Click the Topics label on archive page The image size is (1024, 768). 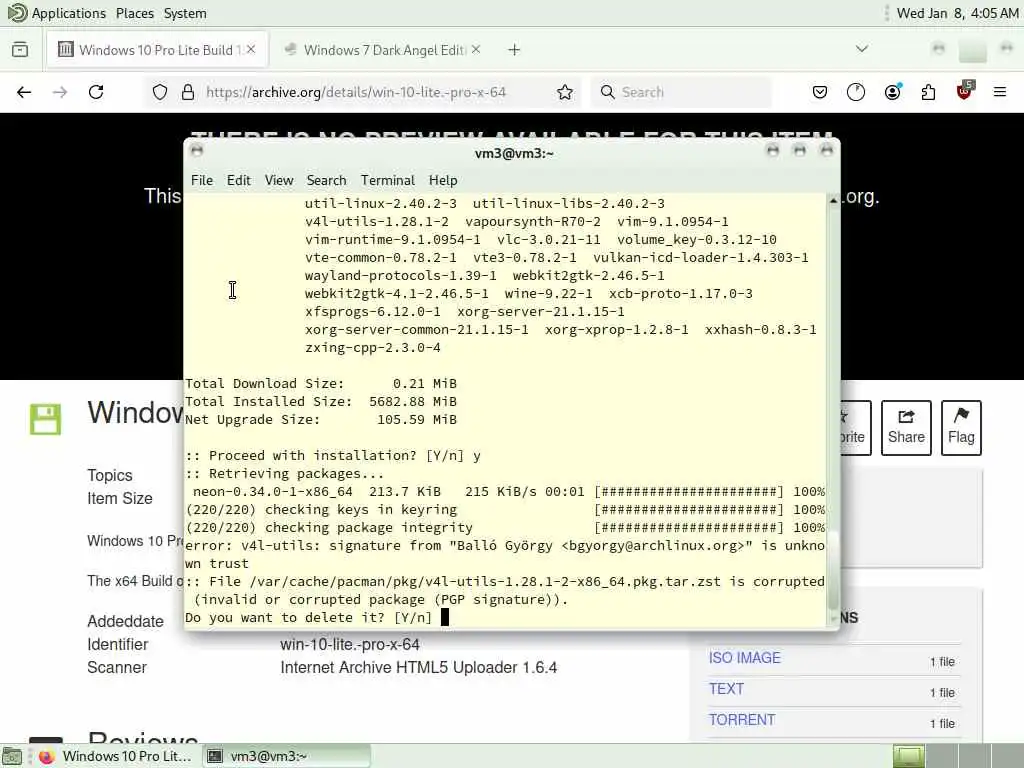pos(110,475)
